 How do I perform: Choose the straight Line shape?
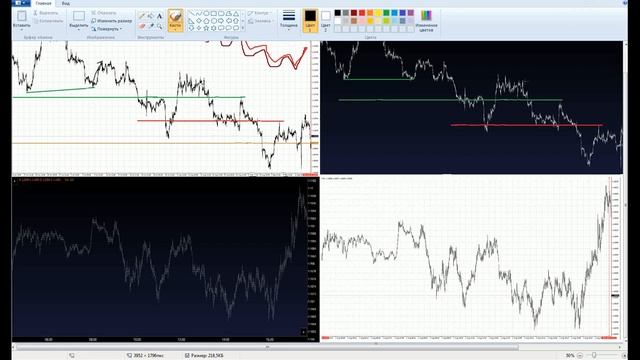191,13
